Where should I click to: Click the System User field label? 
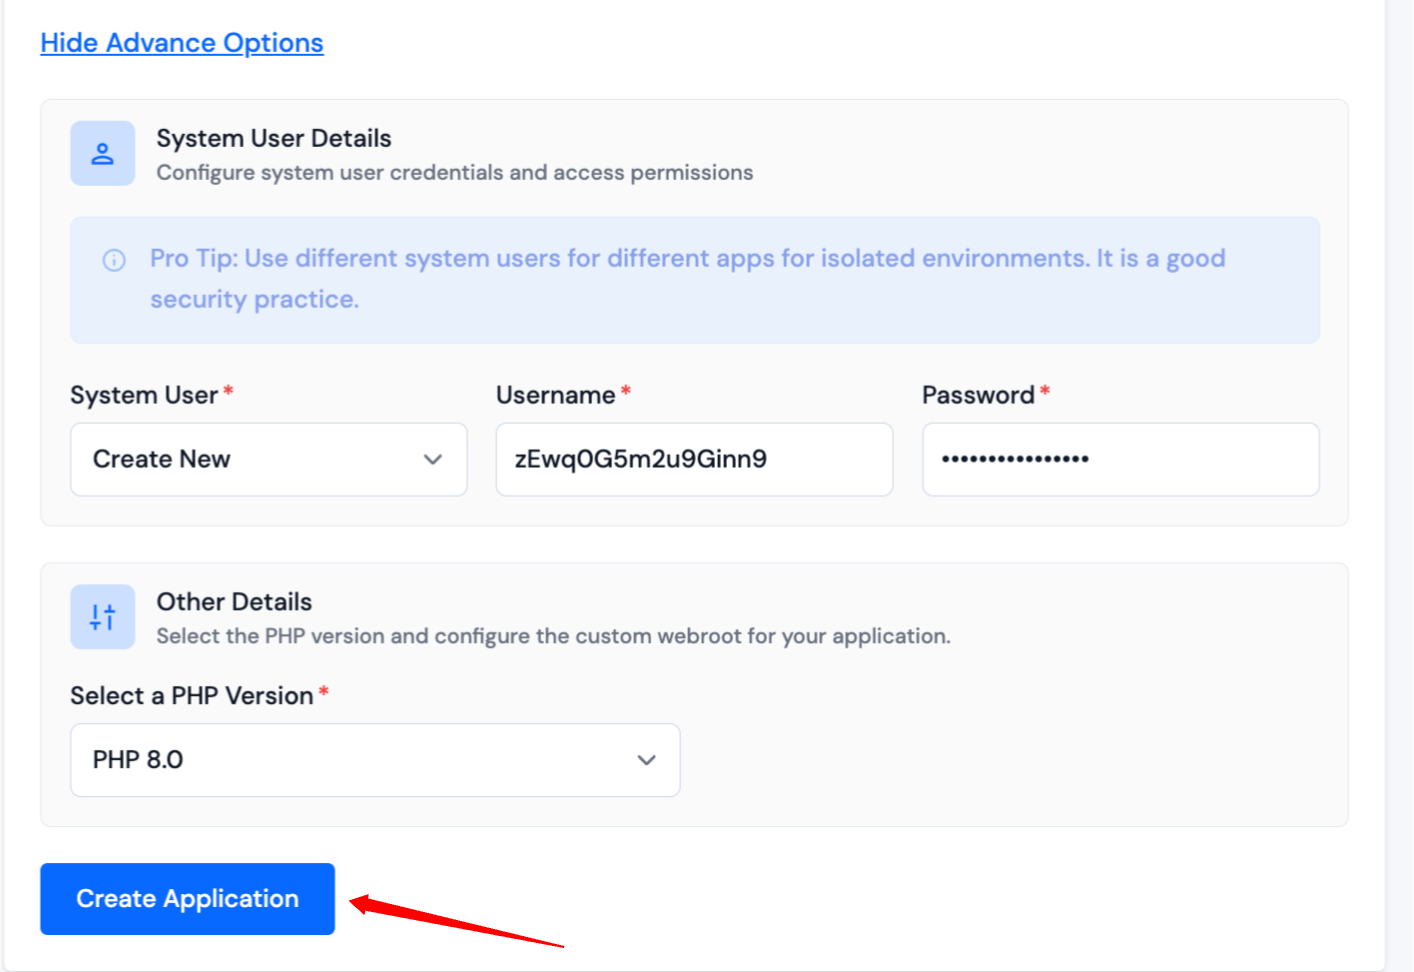coord(143,394)
